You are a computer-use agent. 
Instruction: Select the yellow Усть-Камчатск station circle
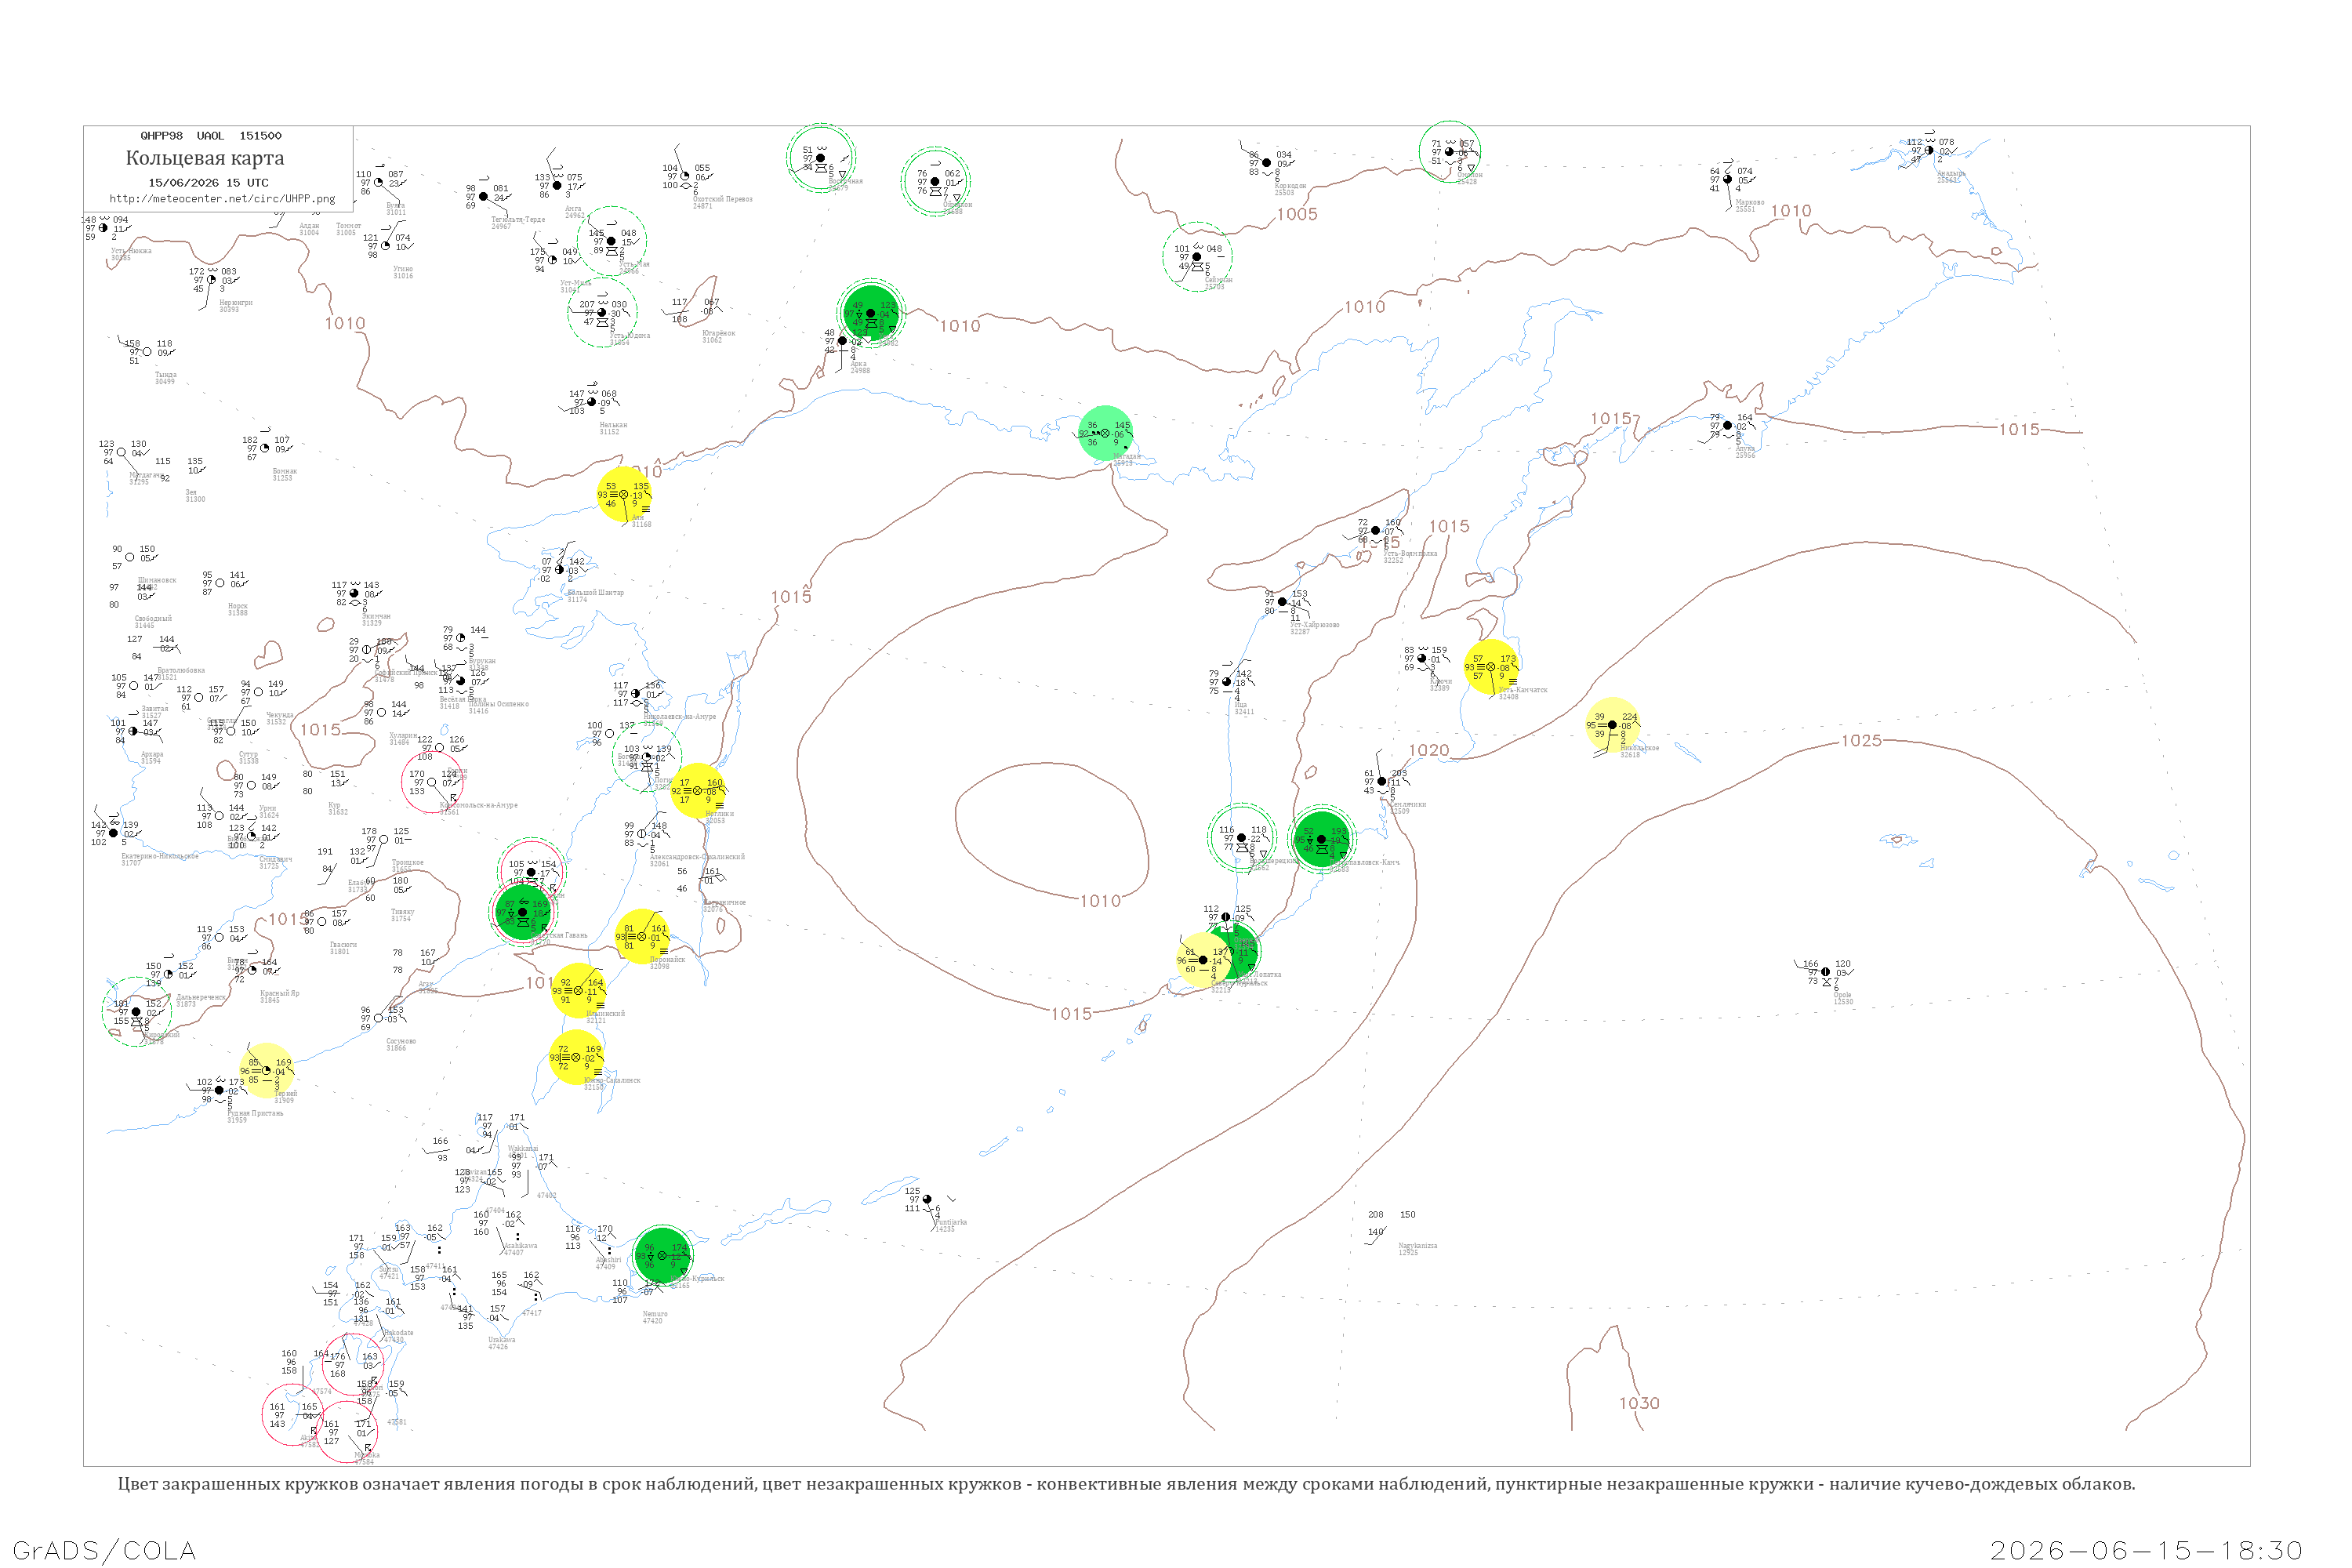coord(1491,667)
